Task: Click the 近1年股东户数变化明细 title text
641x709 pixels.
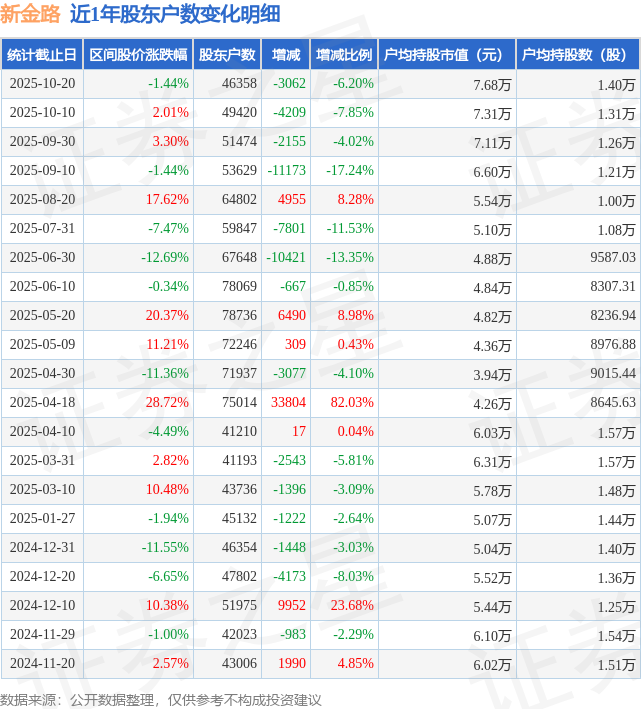Action: [175, 14]
